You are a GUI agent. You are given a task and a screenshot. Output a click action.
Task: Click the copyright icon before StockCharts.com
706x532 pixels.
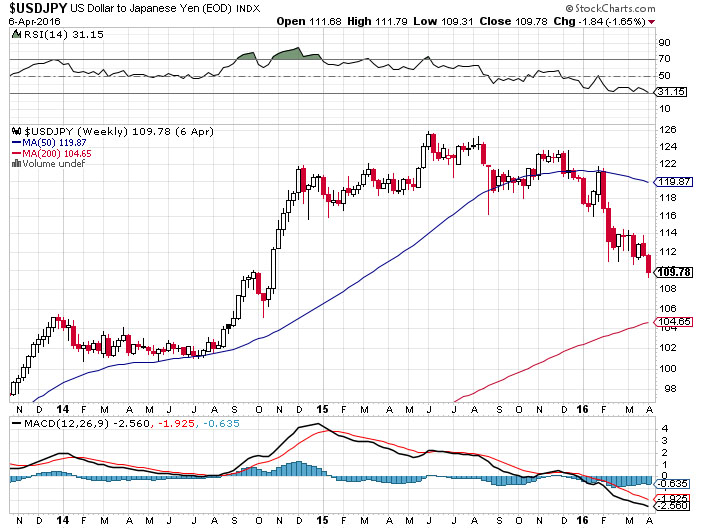(x=570, y=8)
